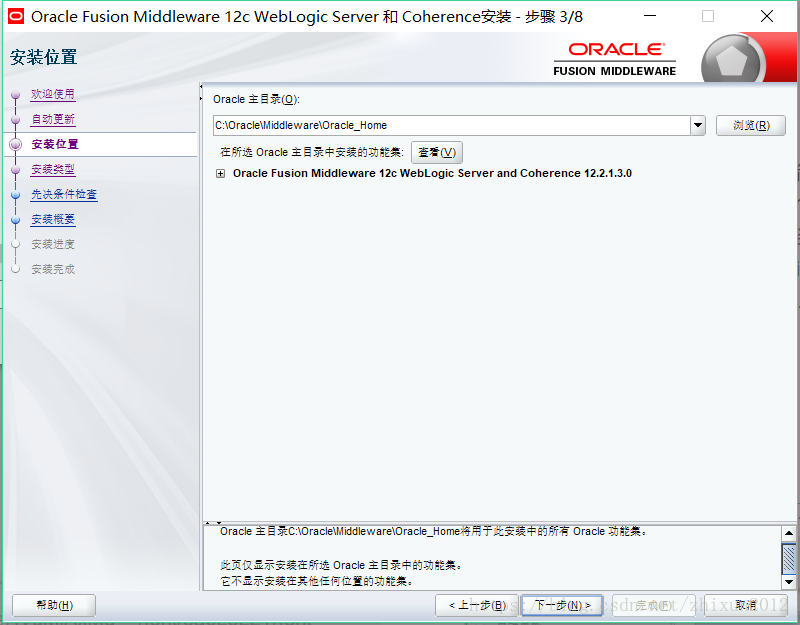Go to the 安装类型 step link
Image resolution: width=800 pixels, height=625 pixels.
click(53, 169)
